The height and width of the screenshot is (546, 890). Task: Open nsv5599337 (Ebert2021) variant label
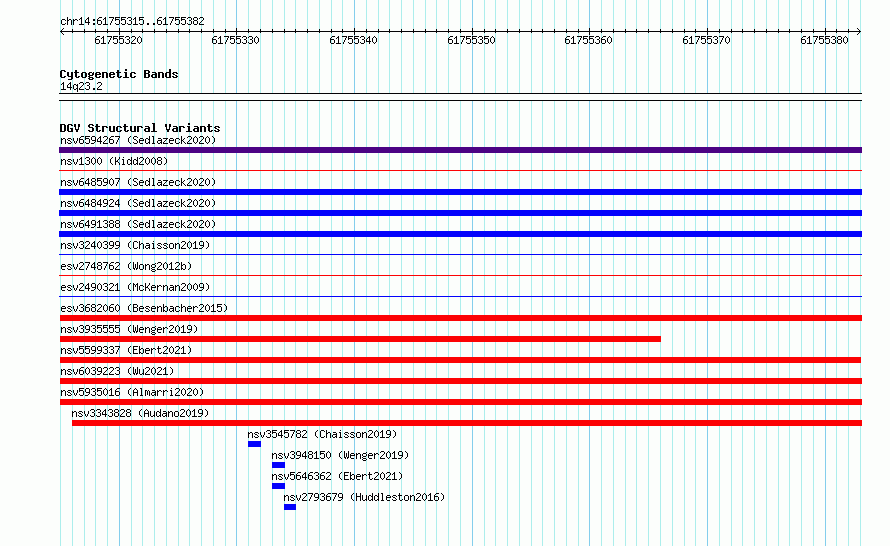126,350
